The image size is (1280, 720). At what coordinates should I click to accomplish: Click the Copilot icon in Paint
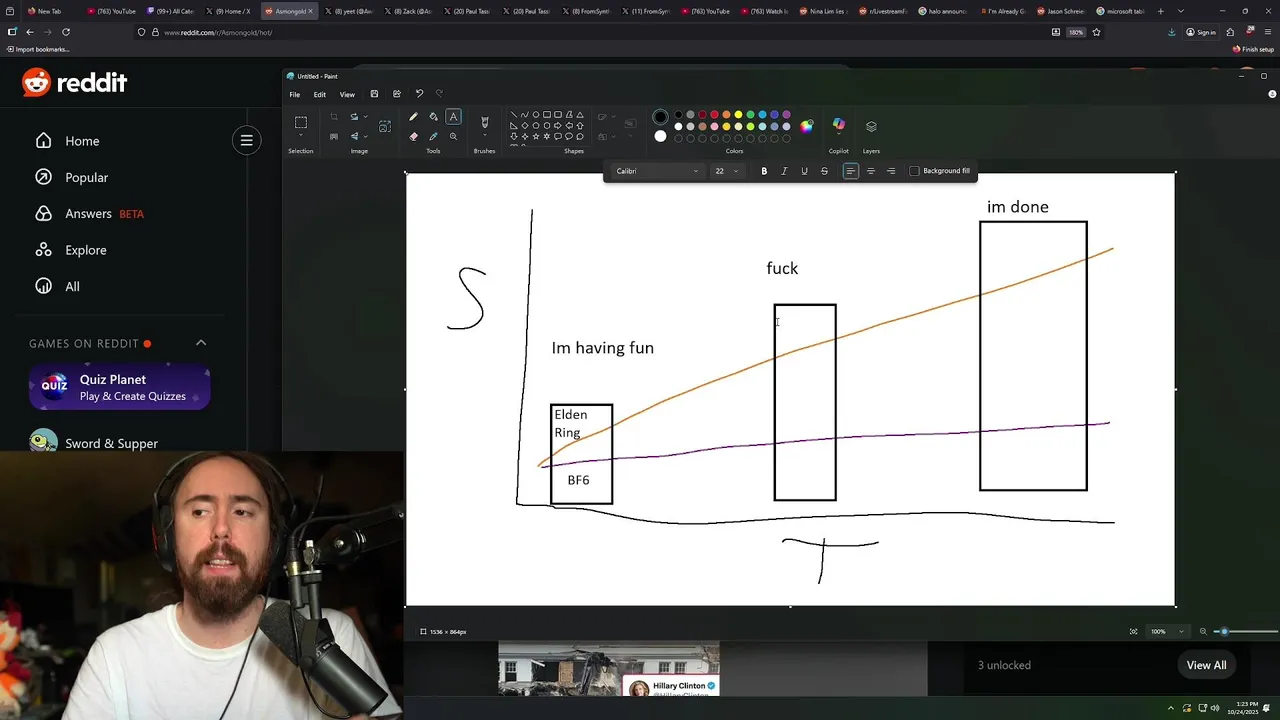(839, 125)
